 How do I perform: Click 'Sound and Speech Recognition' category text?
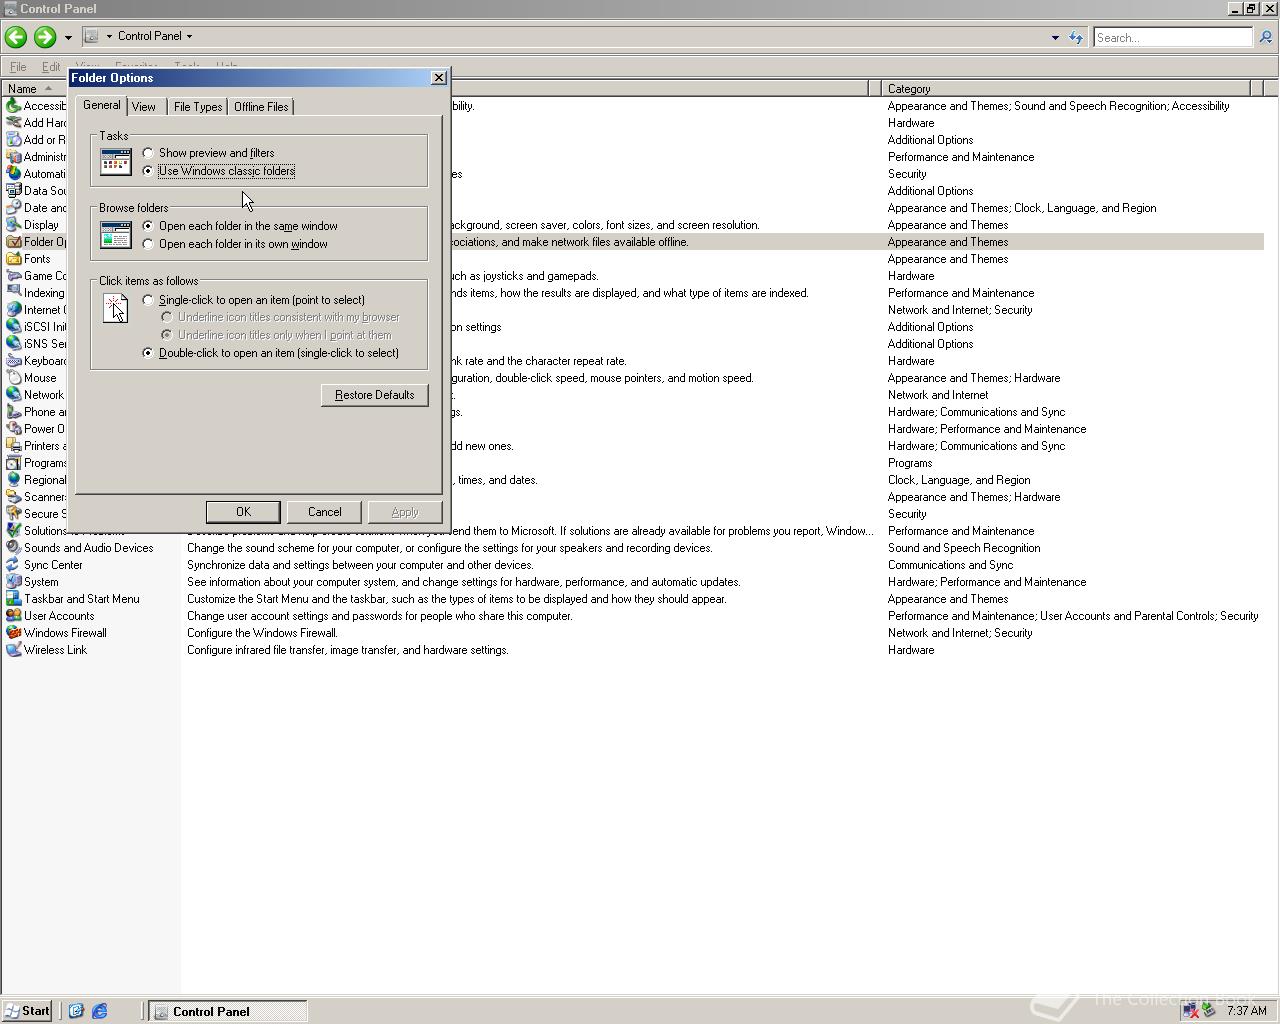coord(964,548)
